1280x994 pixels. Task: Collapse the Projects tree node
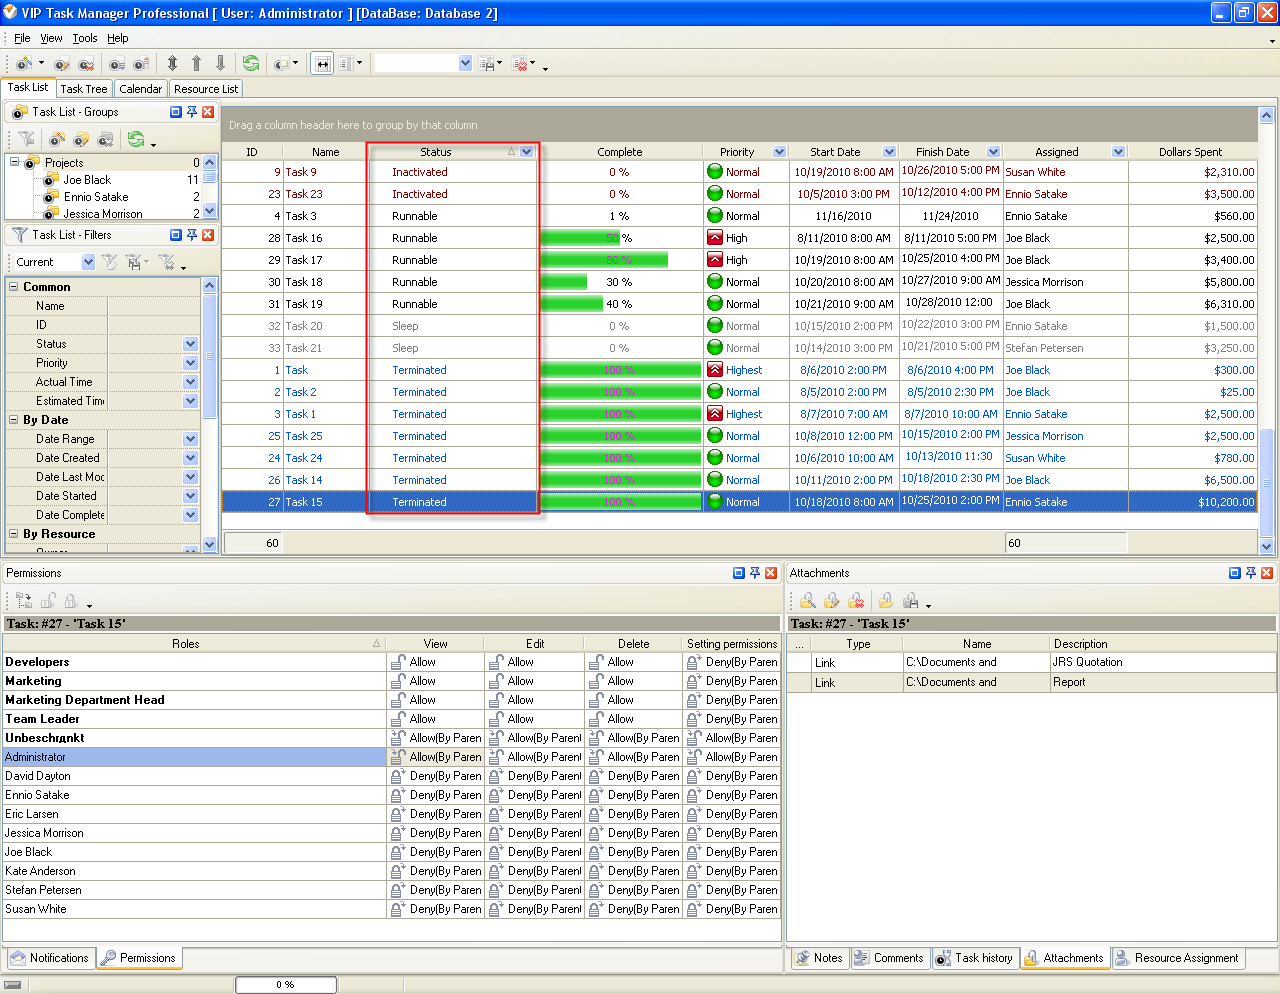point(15,162)
